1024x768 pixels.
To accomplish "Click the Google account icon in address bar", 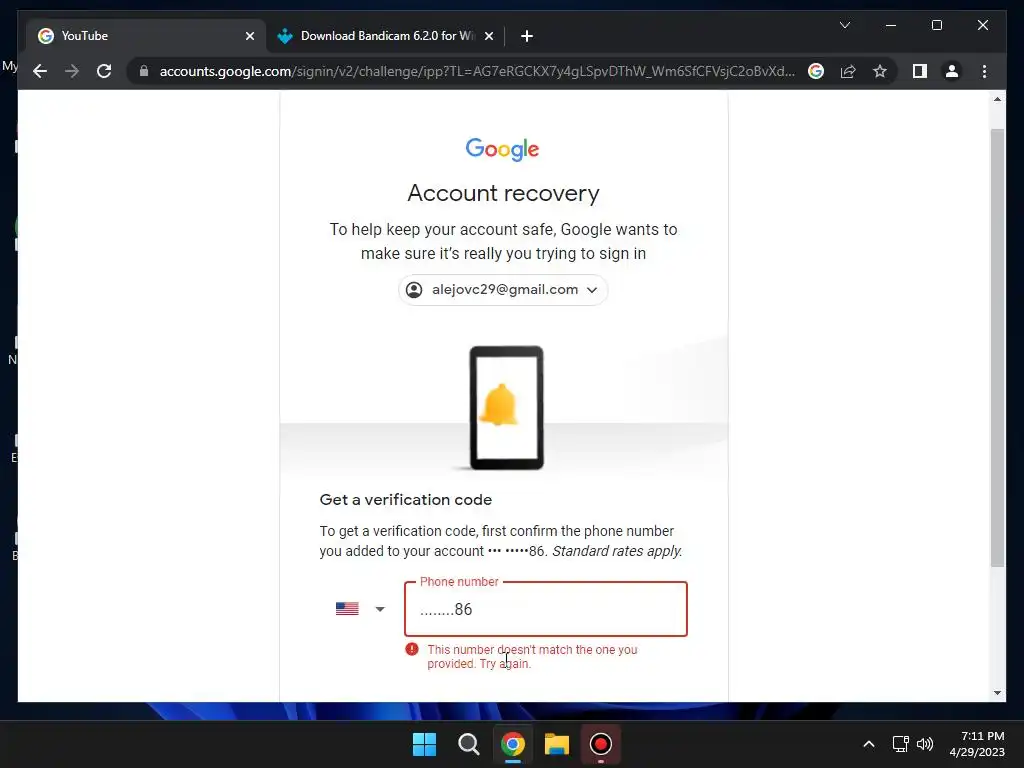I will coord(816,71).
